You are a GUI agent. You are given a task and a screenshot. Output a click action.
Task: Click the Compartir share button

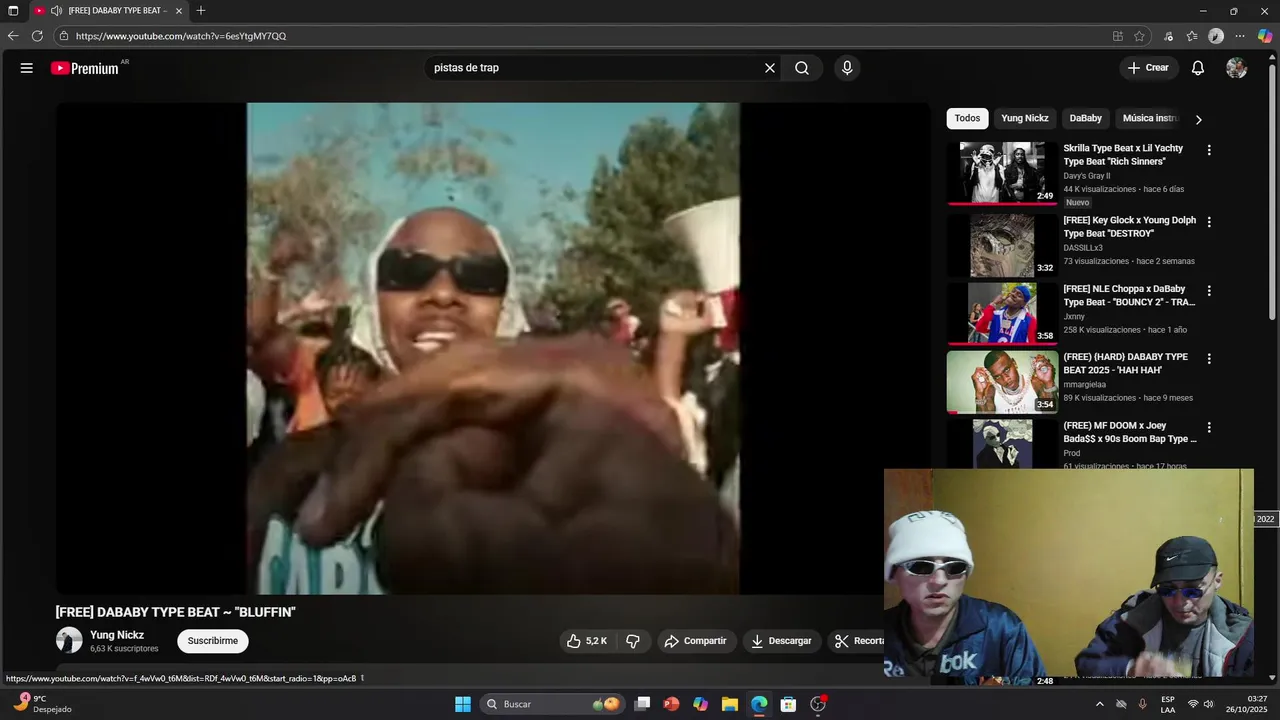[696, 641]
